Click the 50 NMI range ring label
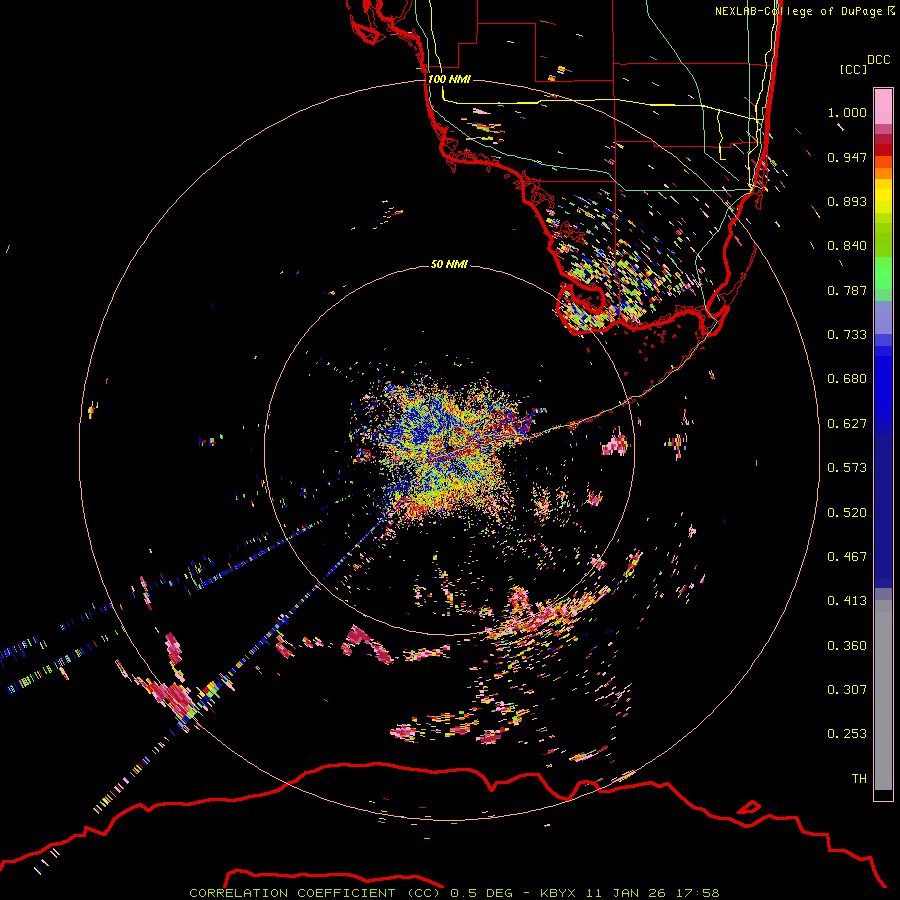 pos(449,264)
